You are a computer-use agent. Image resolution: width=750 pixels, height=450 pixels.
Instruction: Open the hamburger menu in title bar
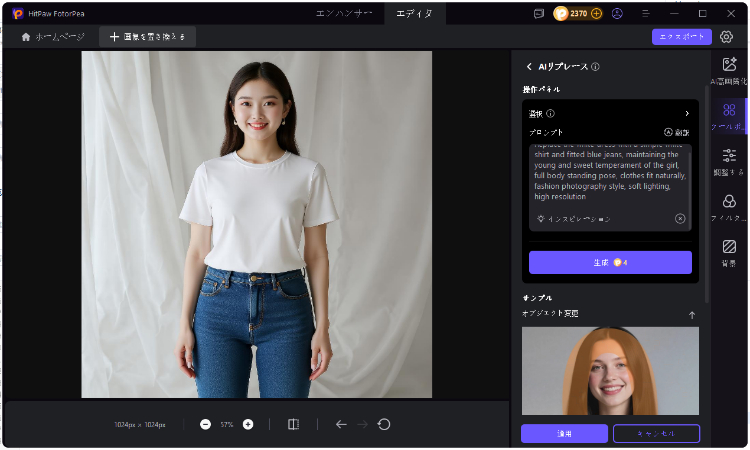(x=646, y=13)
